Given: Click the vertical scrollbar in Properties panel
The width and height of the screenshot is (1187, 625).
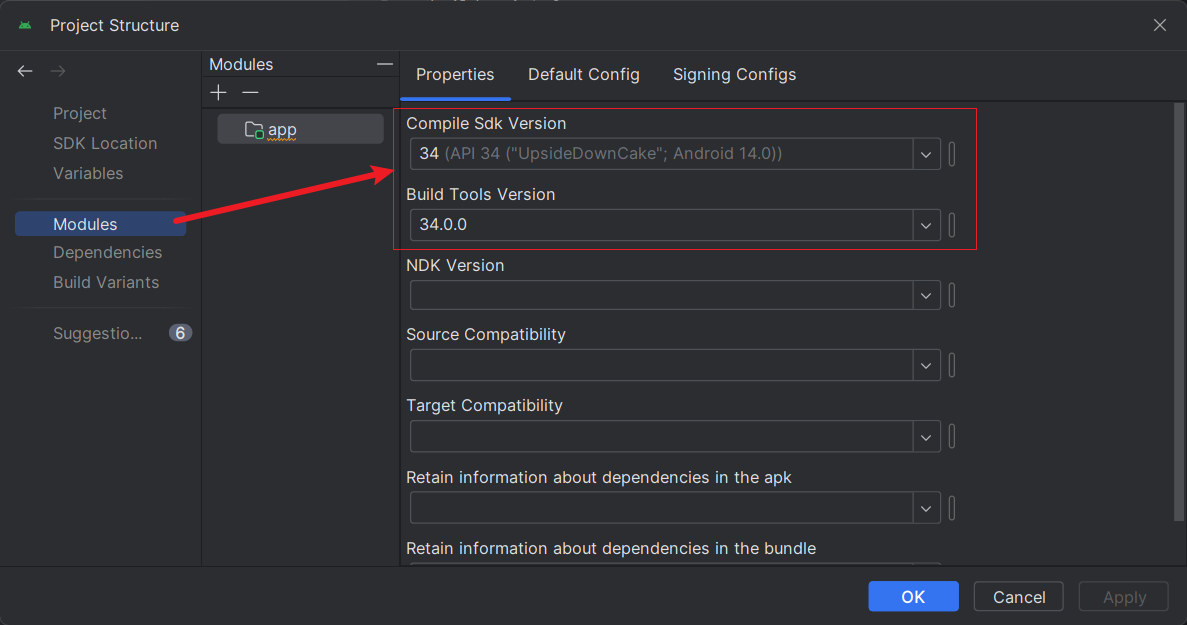Looking at the screenshot, I should (x=1178, y=310).
